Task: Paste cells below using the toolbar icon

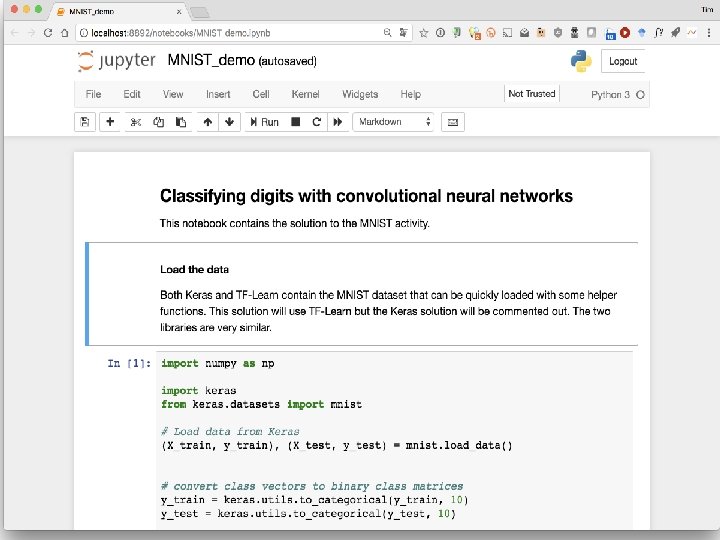Action: (x=181, y=122)
